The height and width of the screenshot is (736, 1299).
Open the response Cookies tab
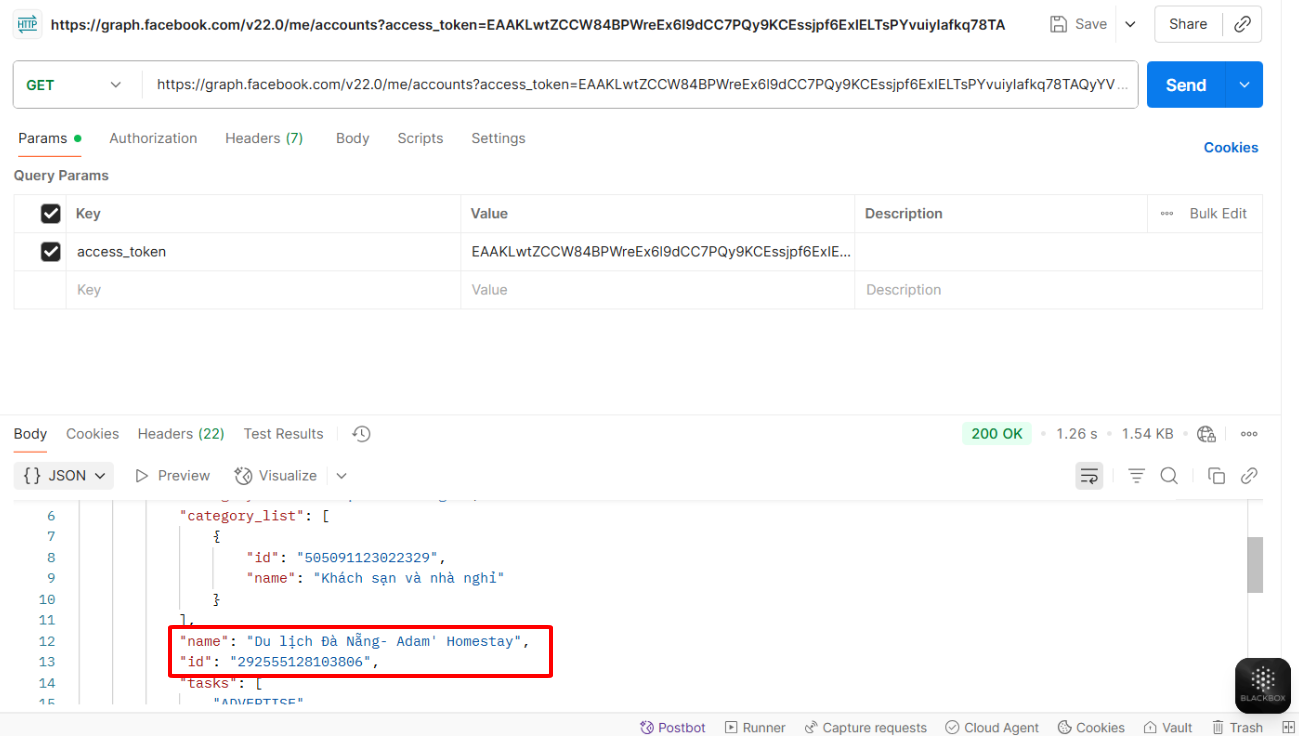click(x=92, y=434)
